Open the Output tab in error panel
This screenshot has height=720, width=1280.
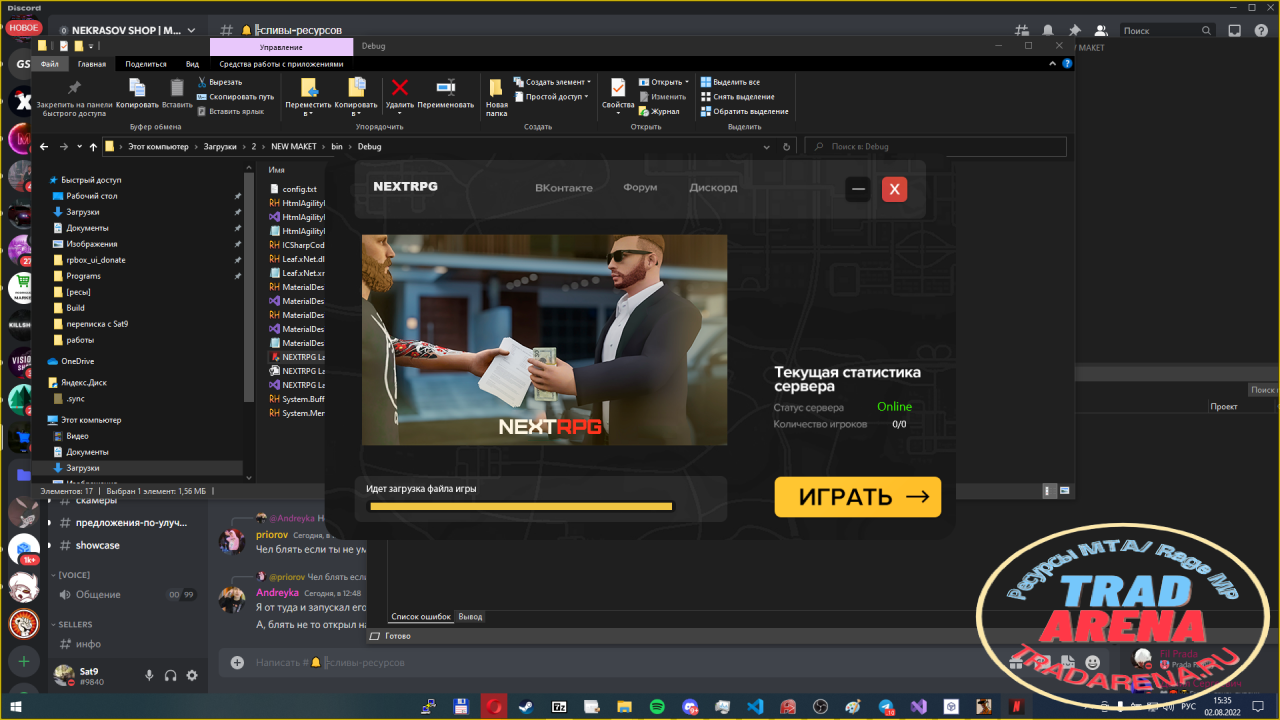[x=470, y=617]
